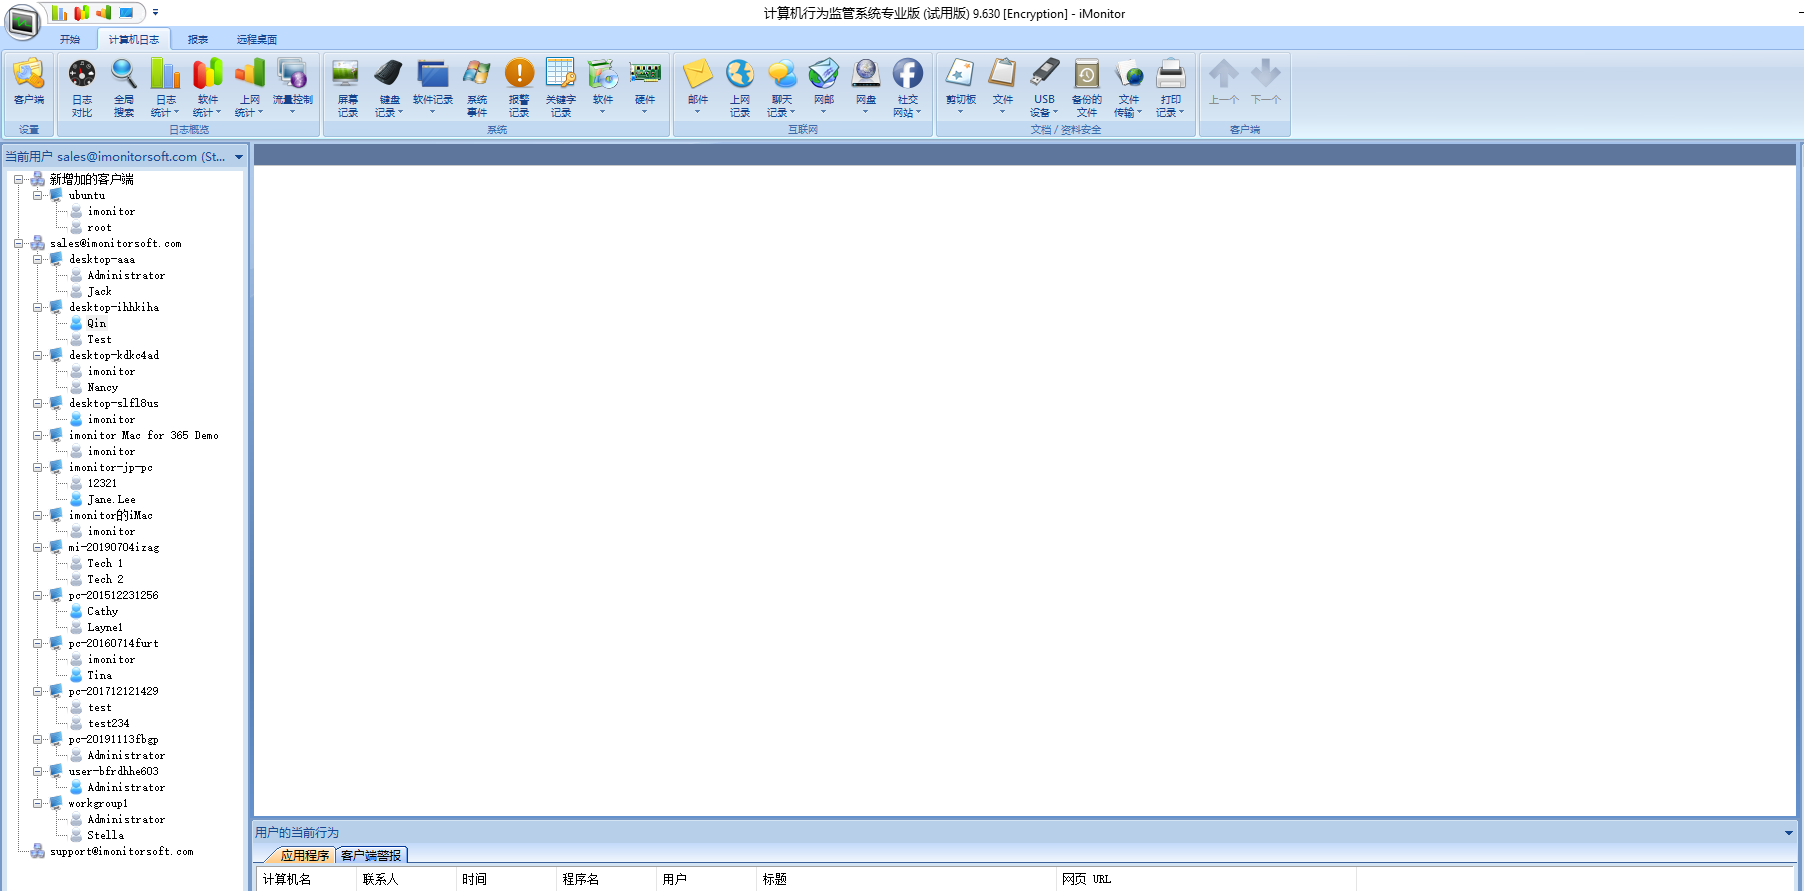
Task: Select the support@imonitorsoft.com tree node
Action: tap(121, 852)
